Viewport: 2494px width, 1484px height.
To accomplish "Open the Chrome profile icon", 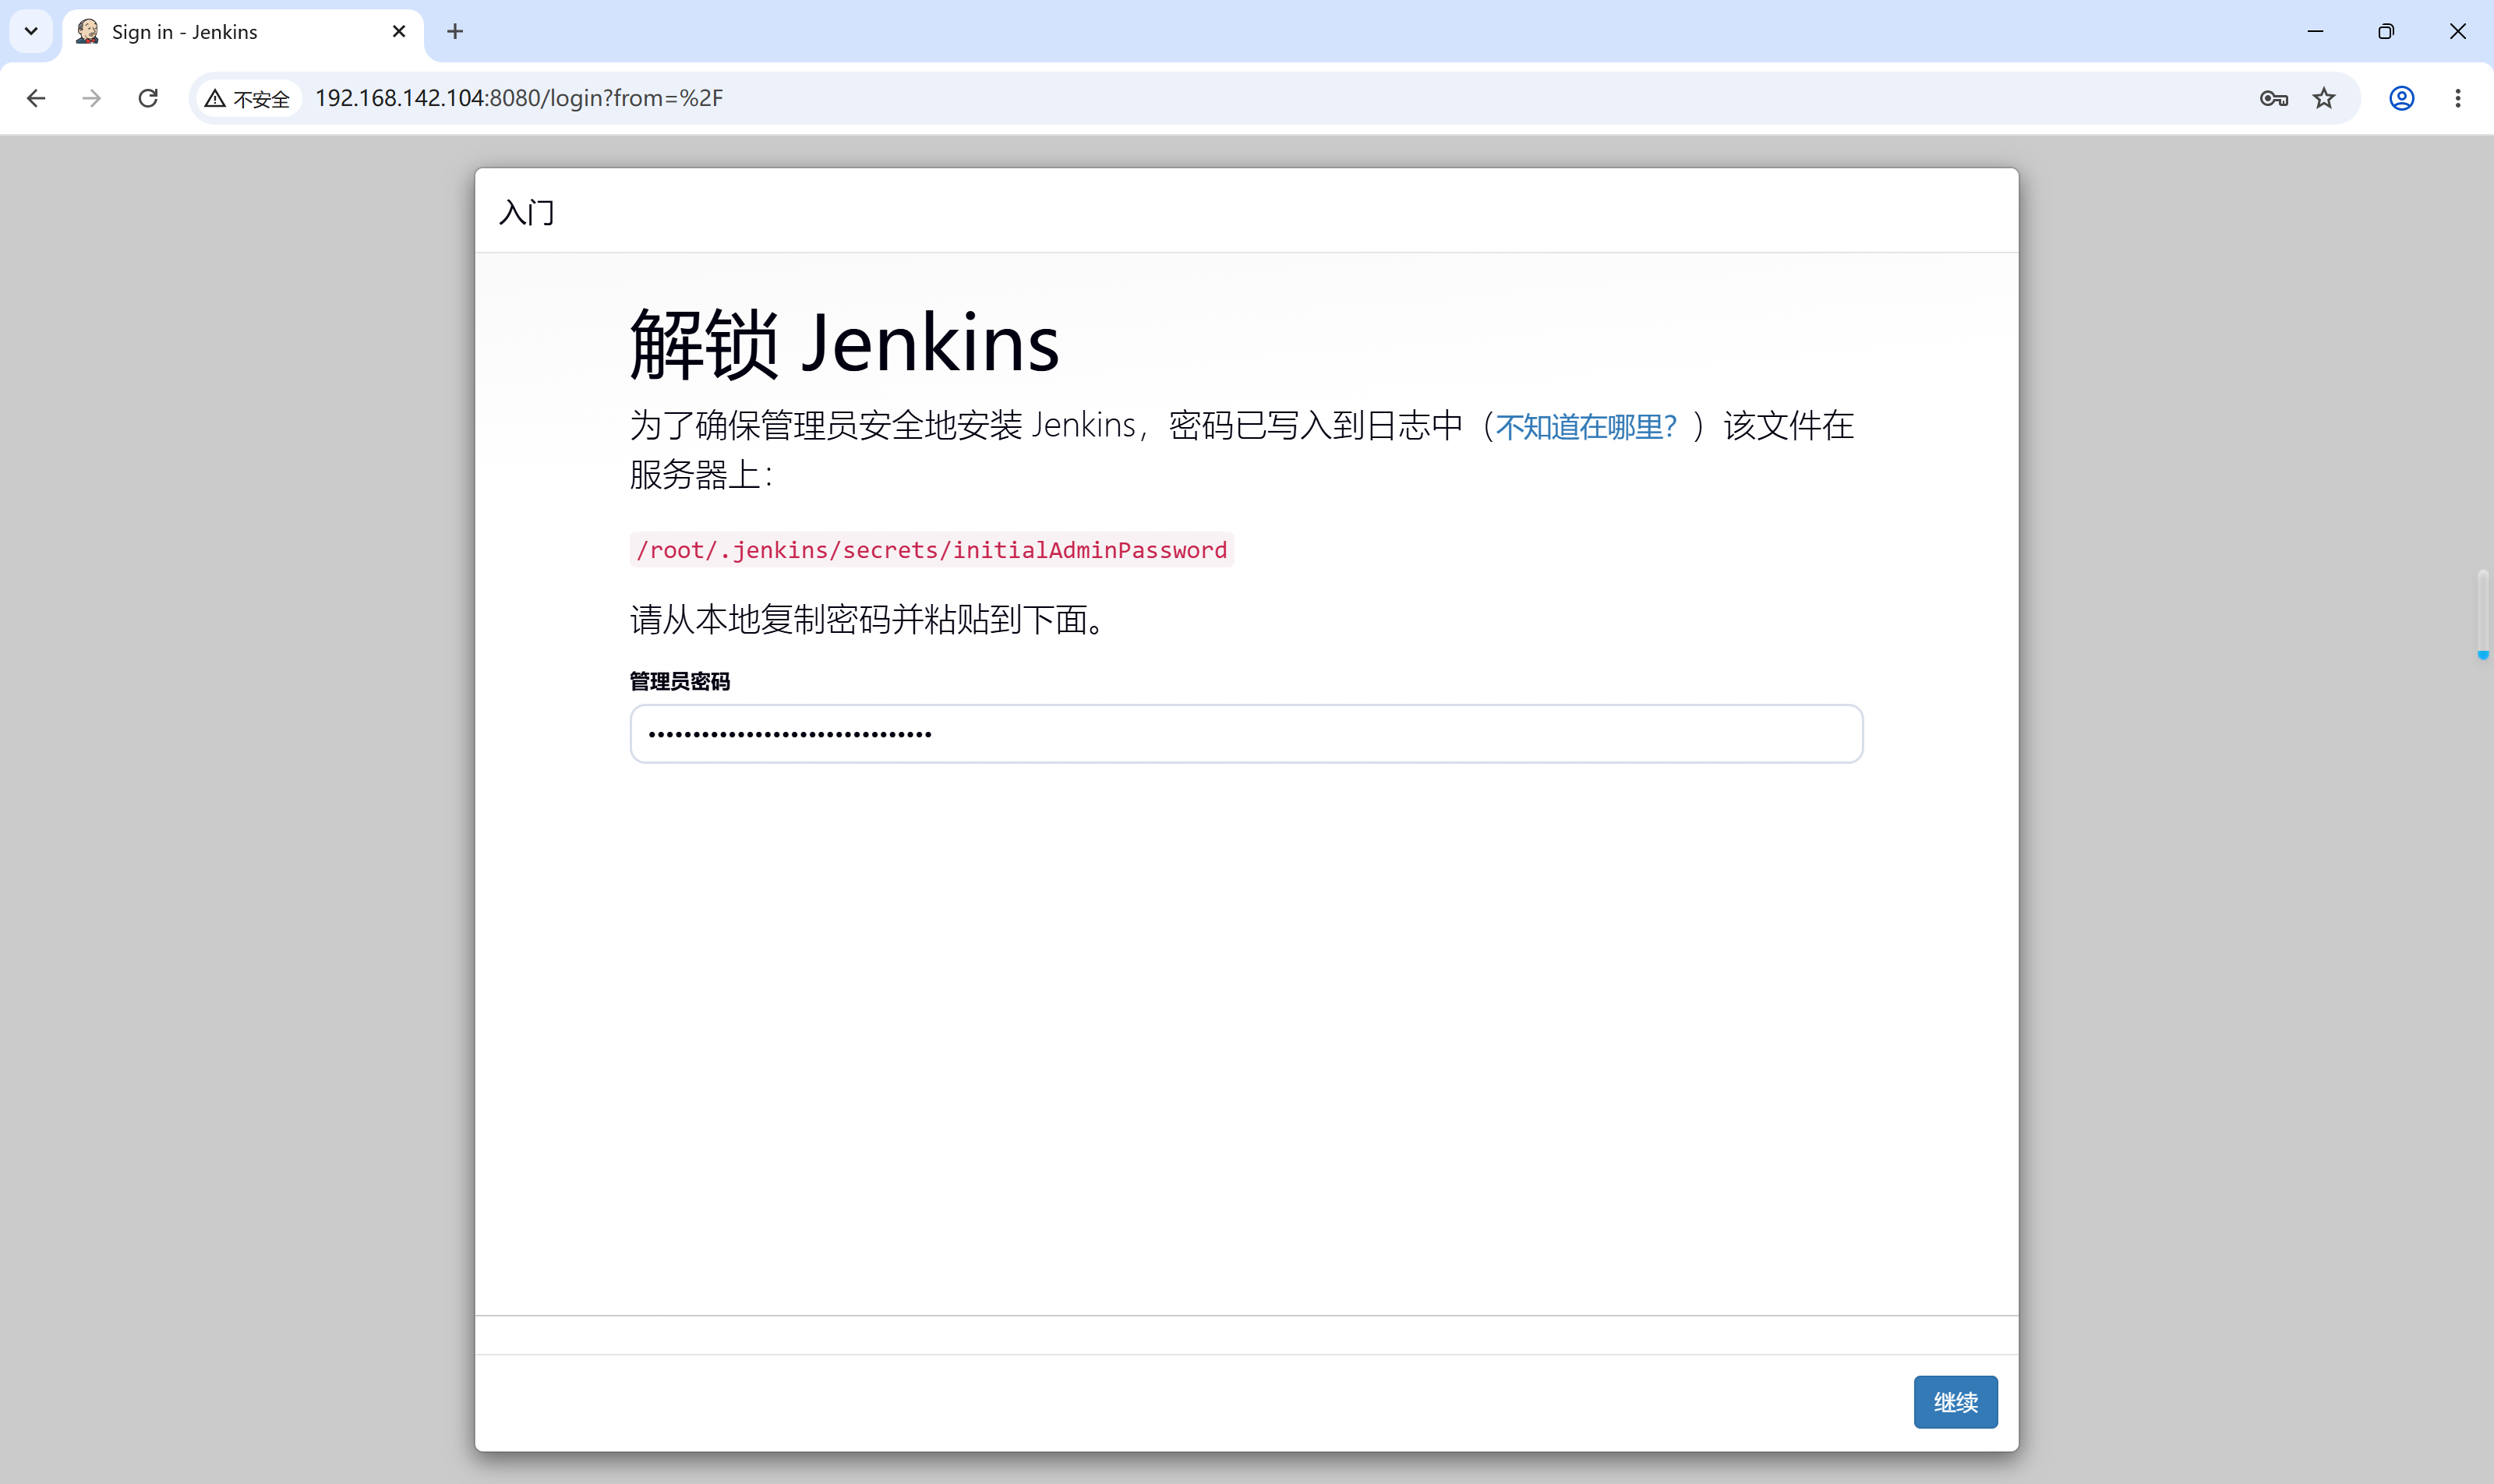I will pos(2402,98).
